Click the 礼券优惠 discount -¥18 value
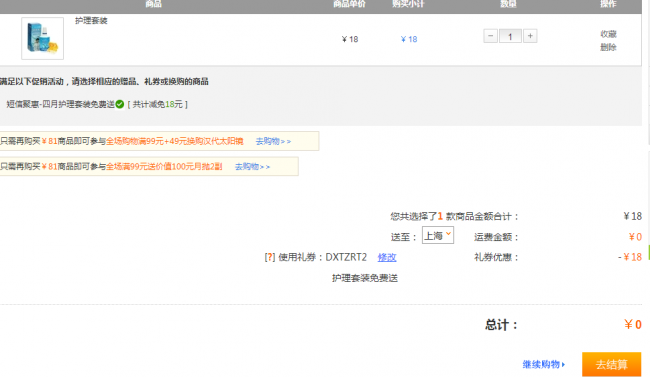 click(630, 257)
